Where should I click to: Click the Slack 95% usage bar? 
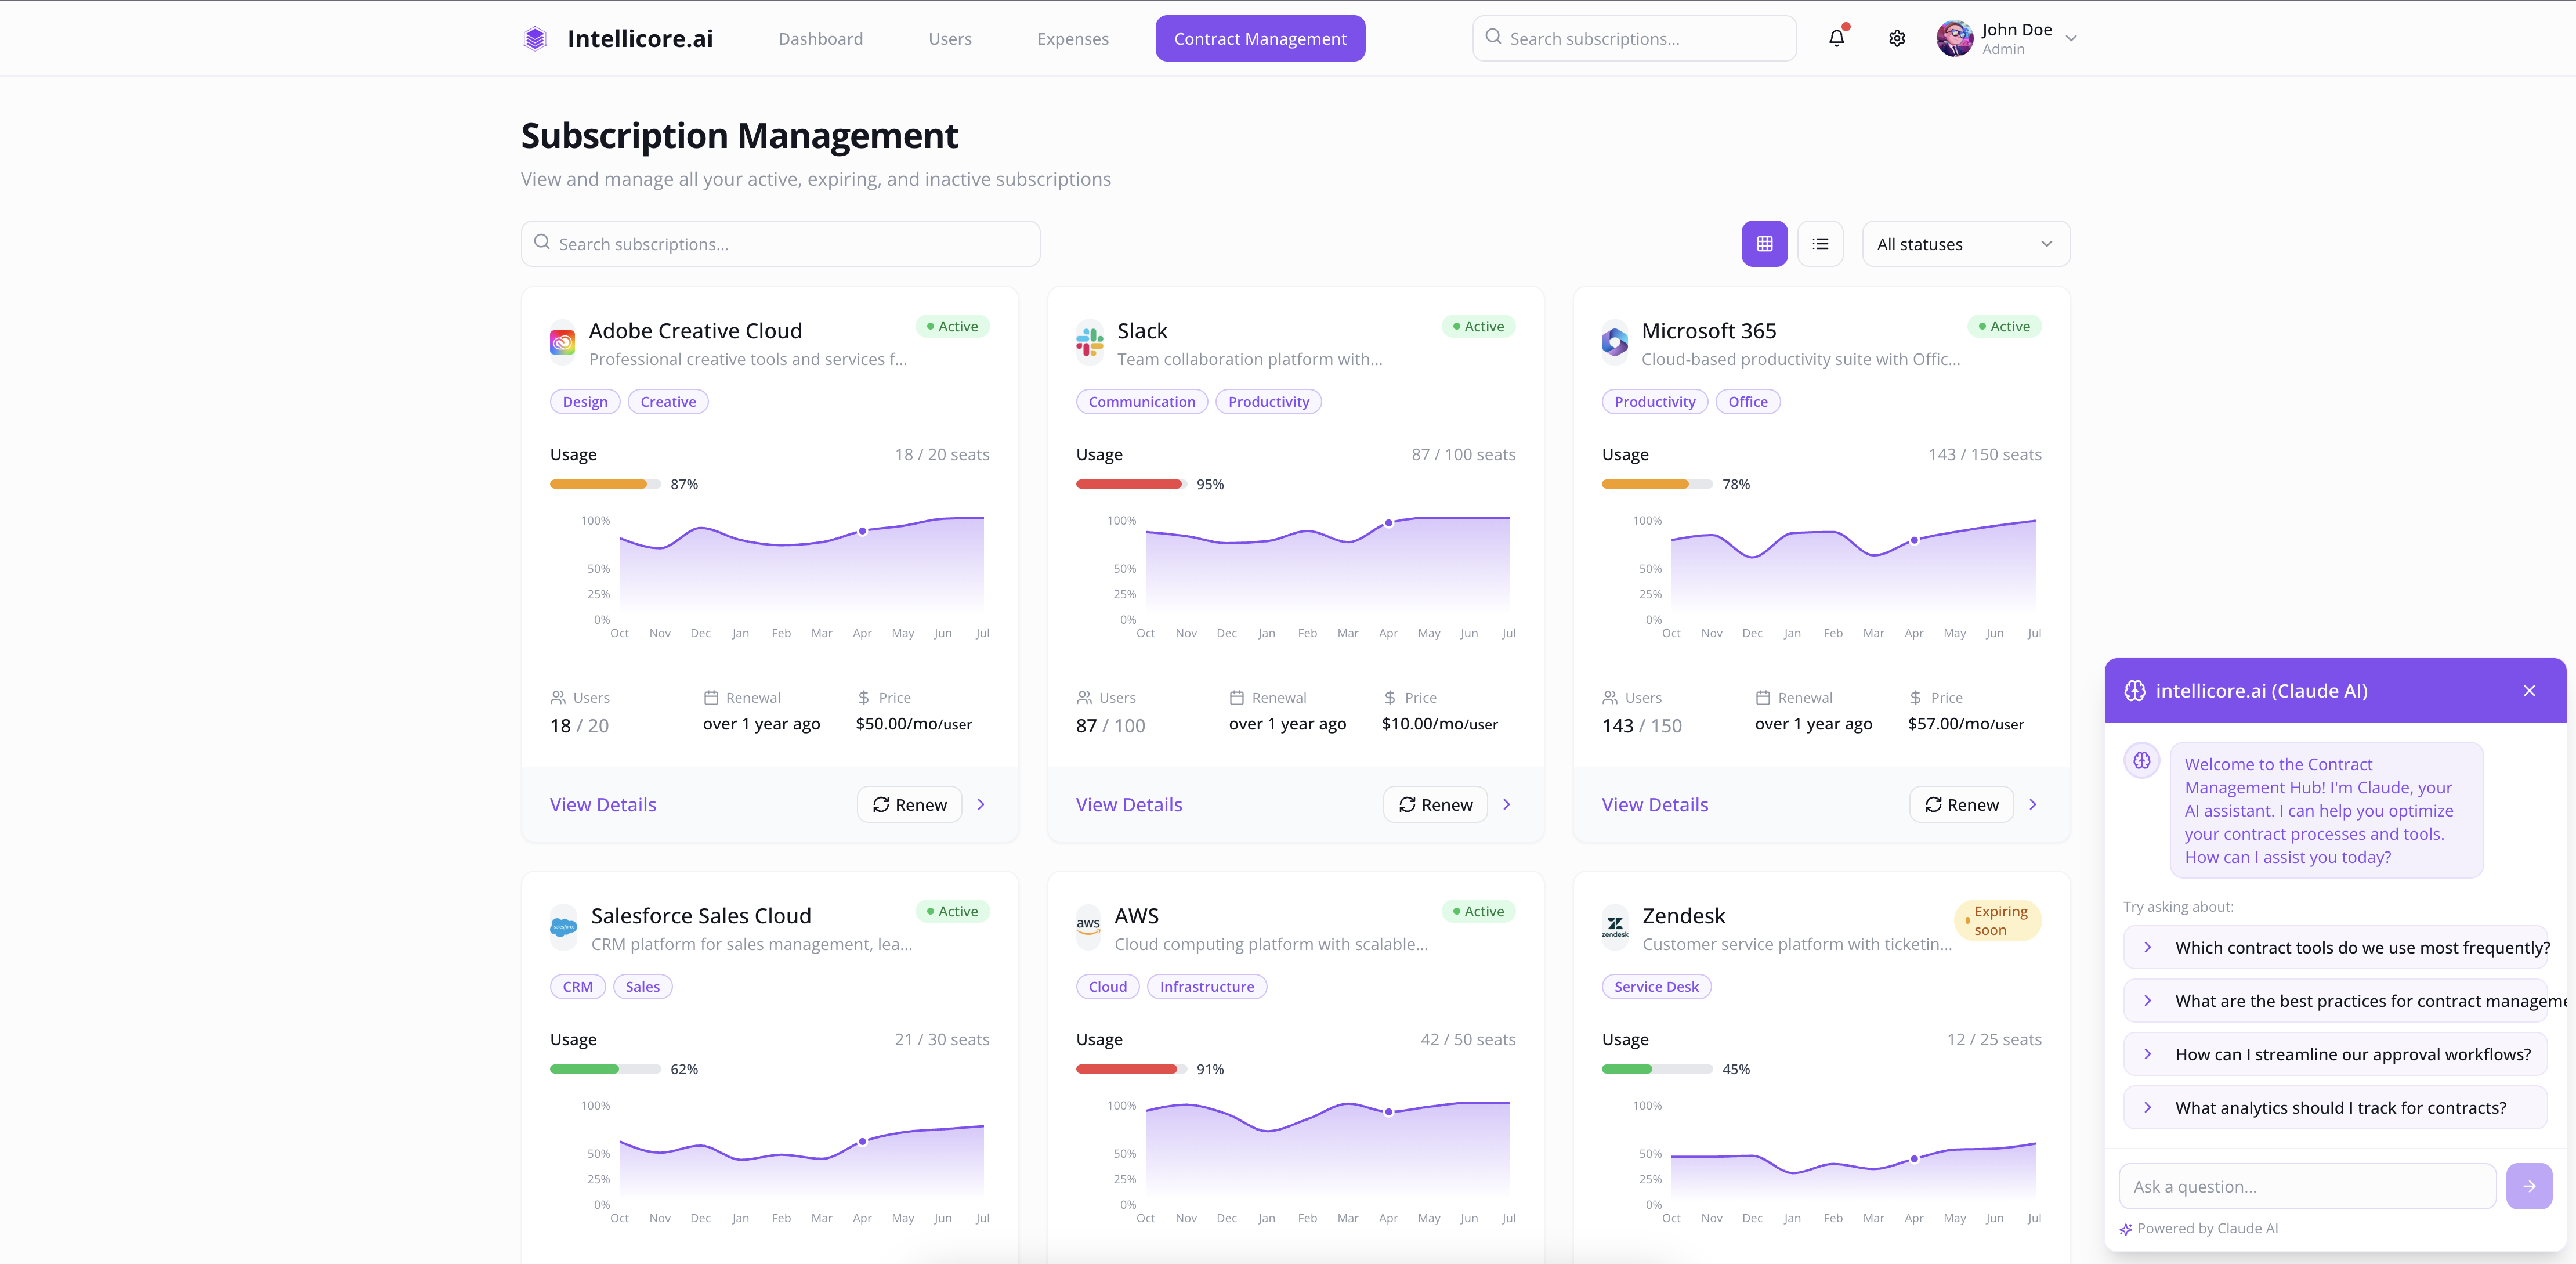pyautogui.click(x=1131, y=484)
